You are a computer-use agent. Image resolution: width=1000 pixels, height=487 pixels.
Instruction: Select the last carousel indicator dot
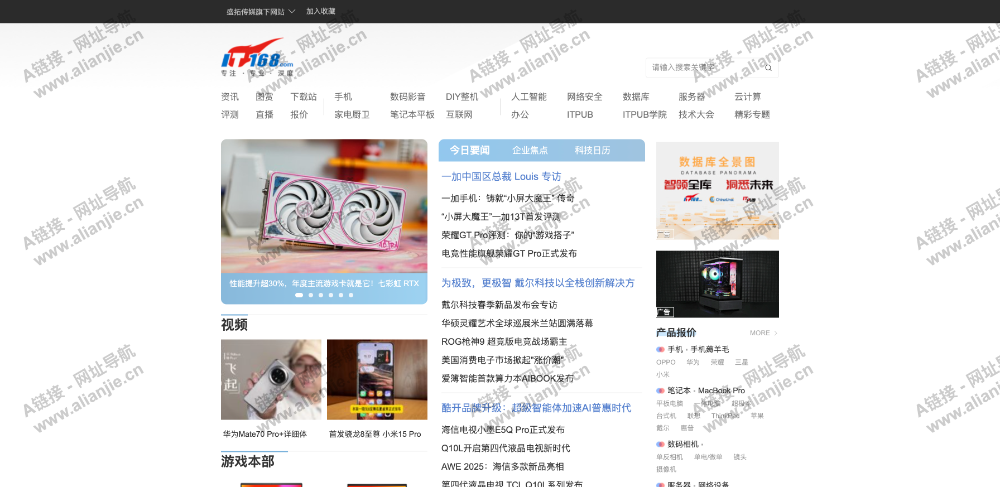351,295
